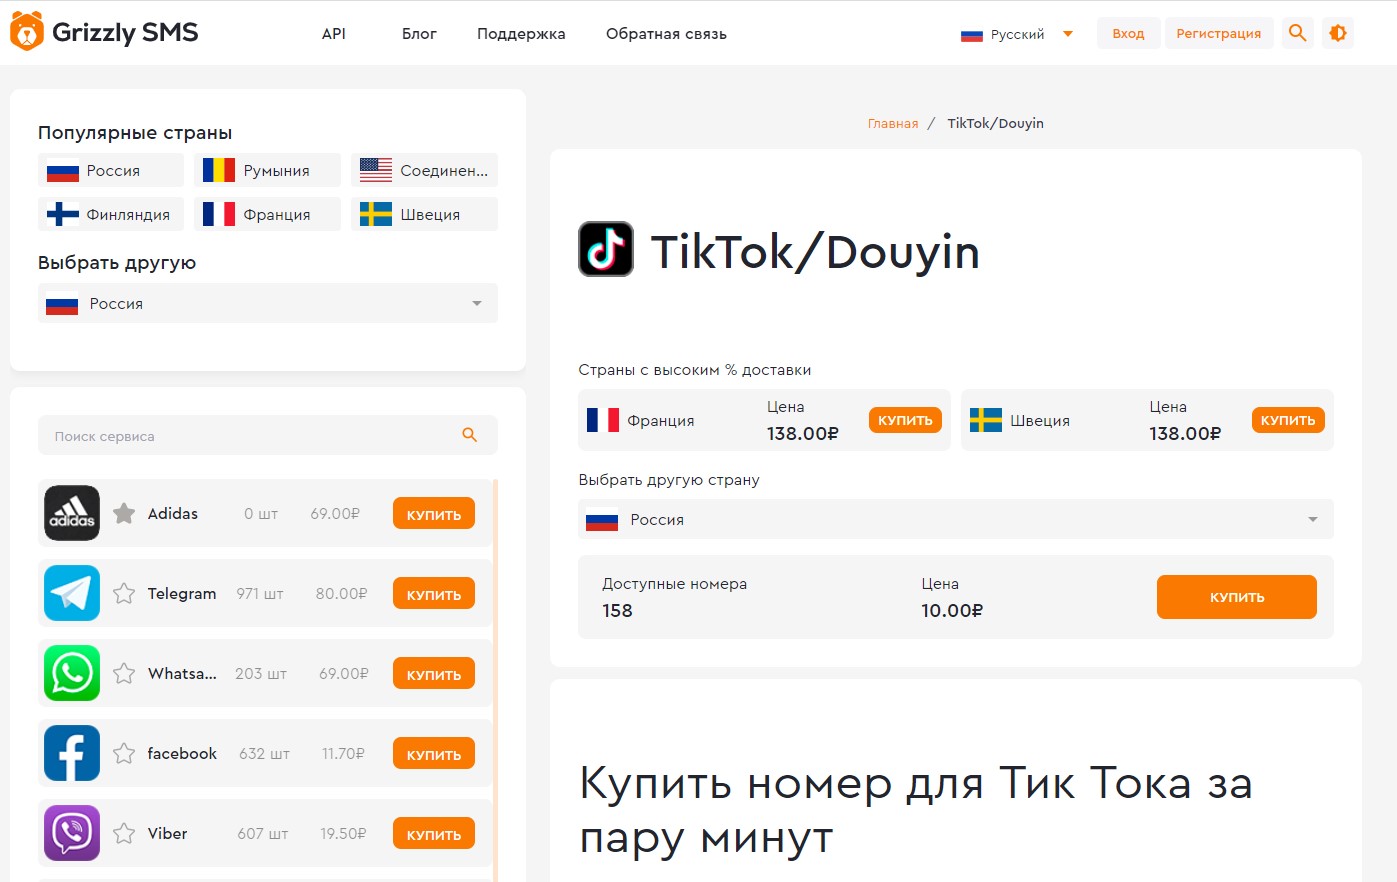Toggle the favorite star for Viber
Viewport: 1397px width, 882px height.
point(124,833)
